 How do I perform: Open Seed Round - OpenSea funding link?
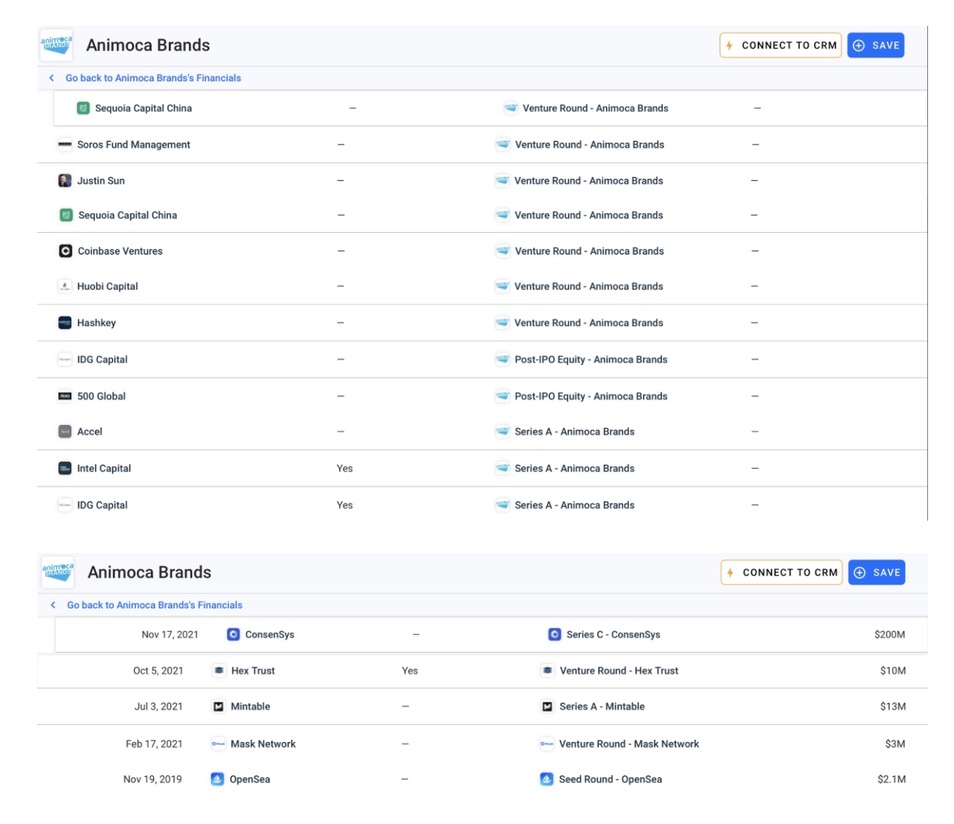(609, 779)
